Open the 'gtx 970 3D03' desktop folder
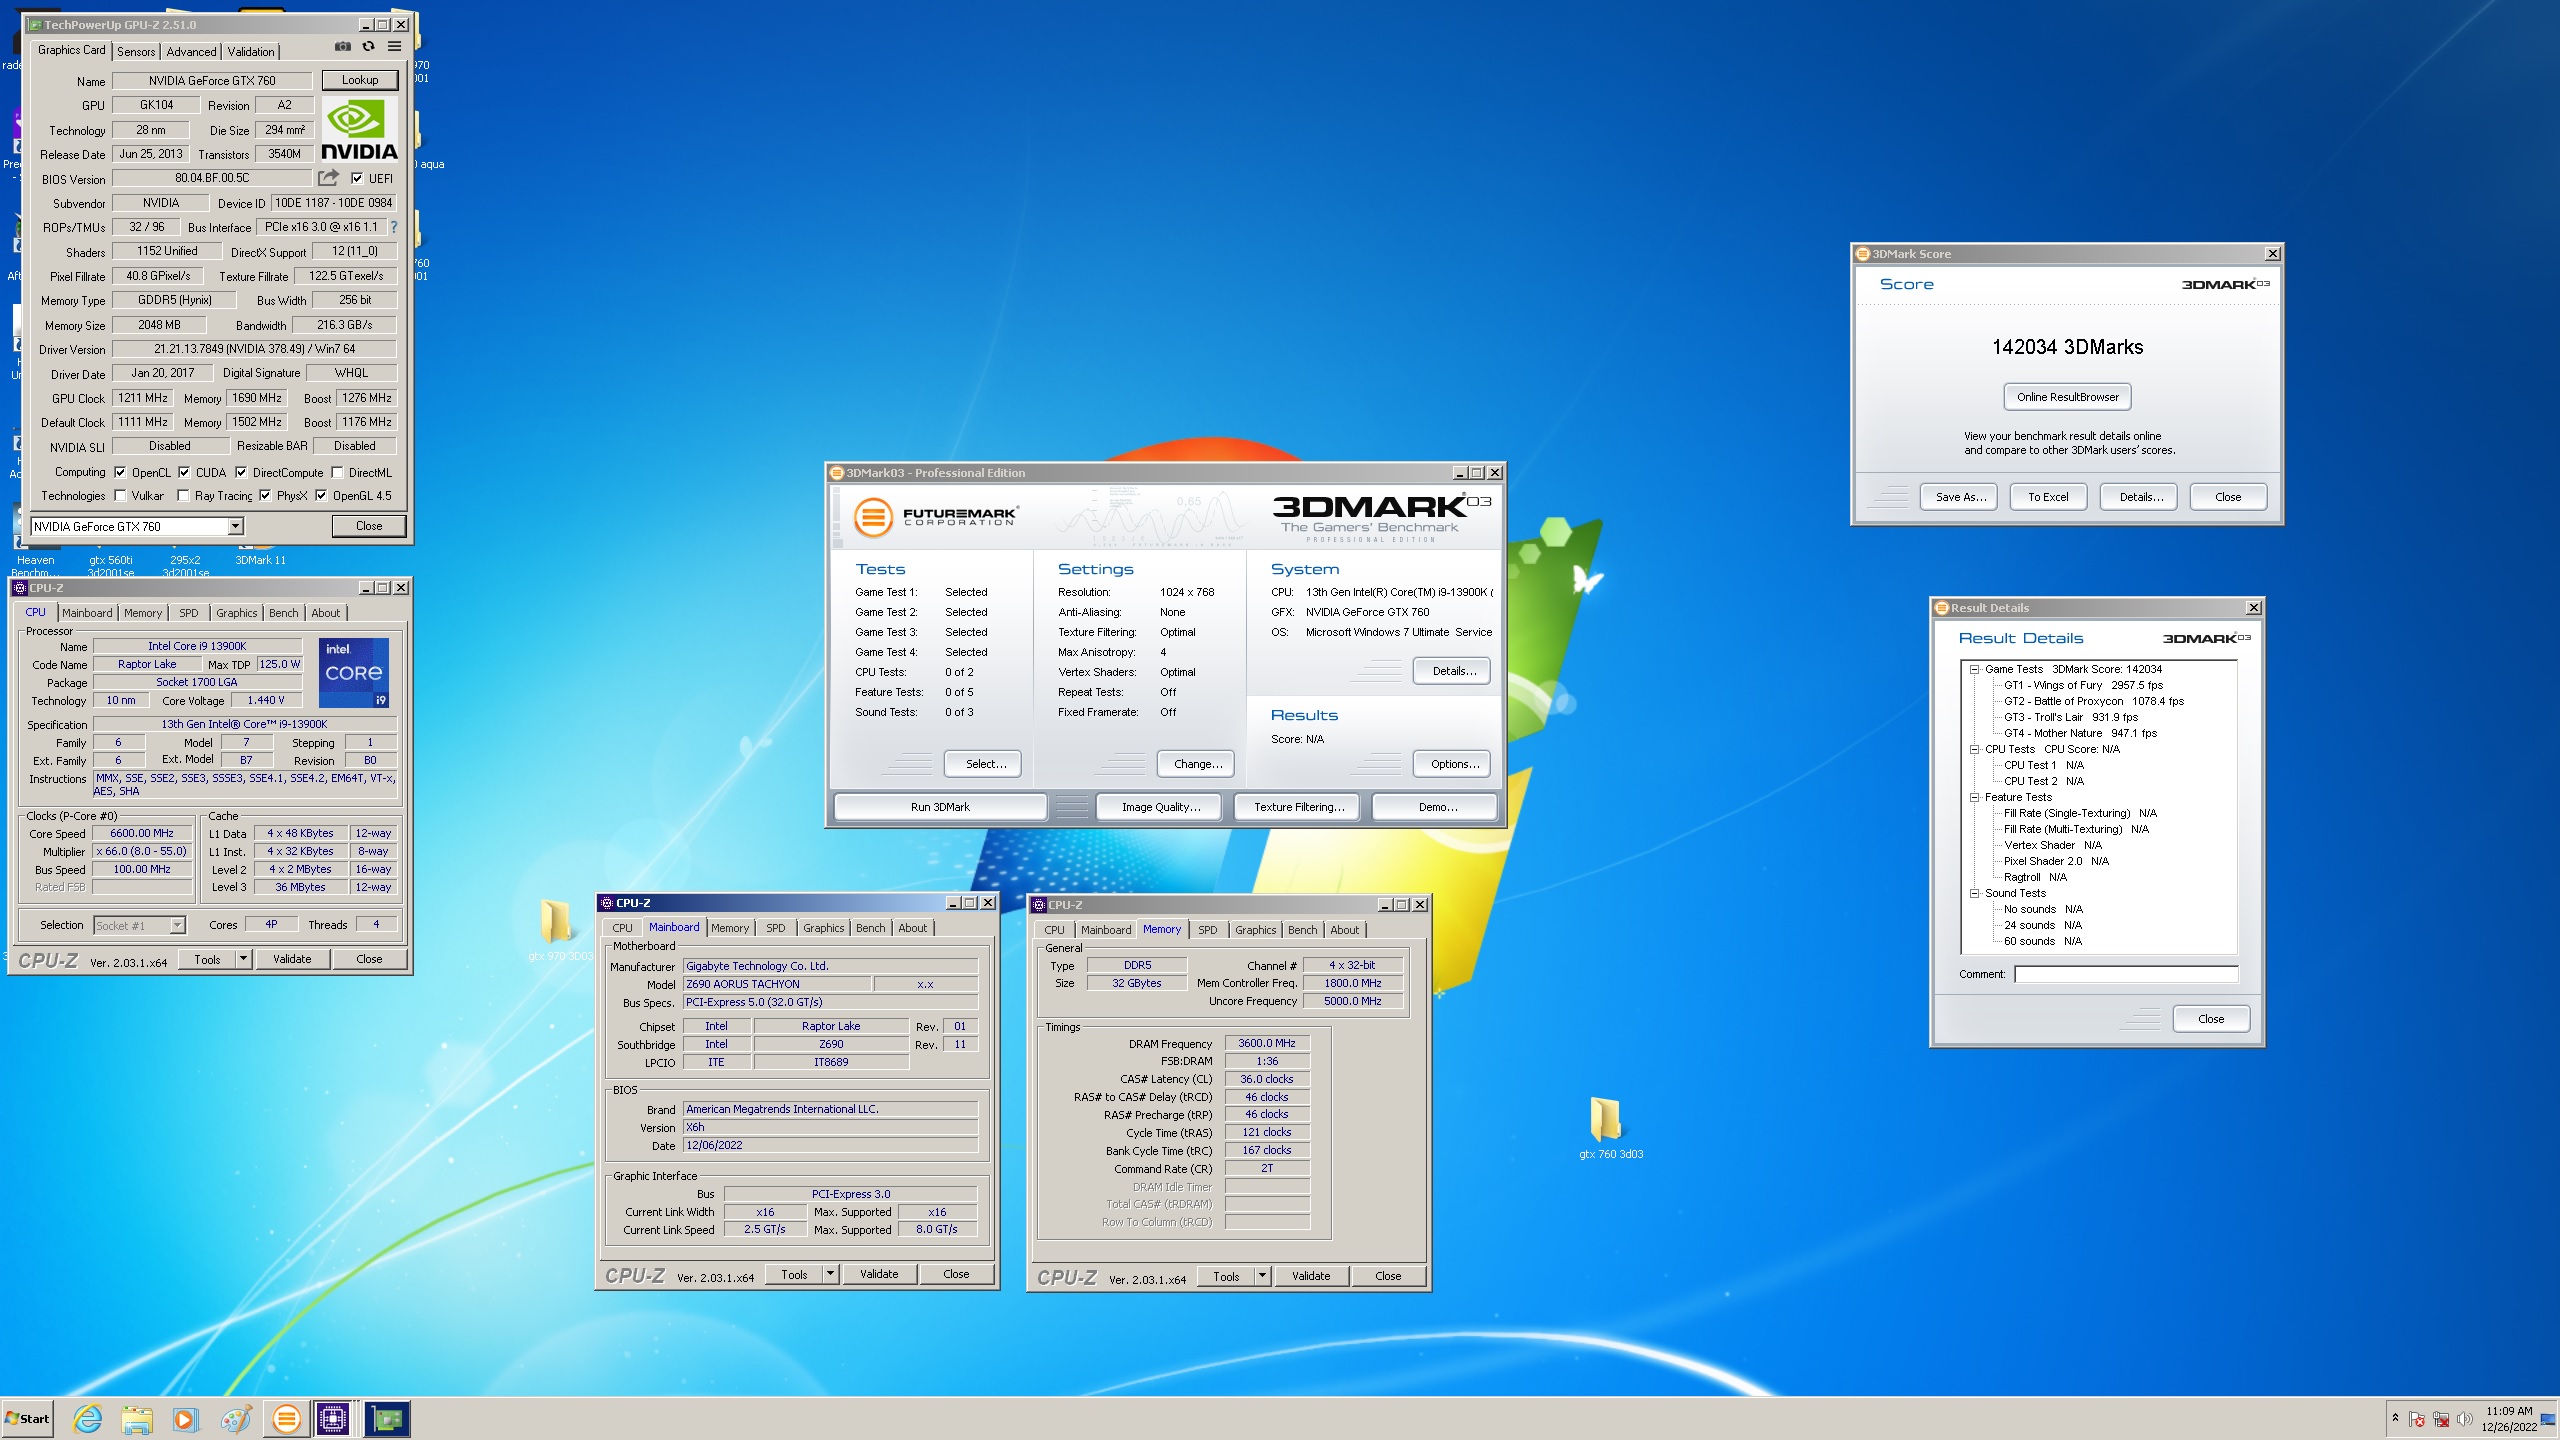The height and width of the screenshot is (1440, 2560). 558,930
